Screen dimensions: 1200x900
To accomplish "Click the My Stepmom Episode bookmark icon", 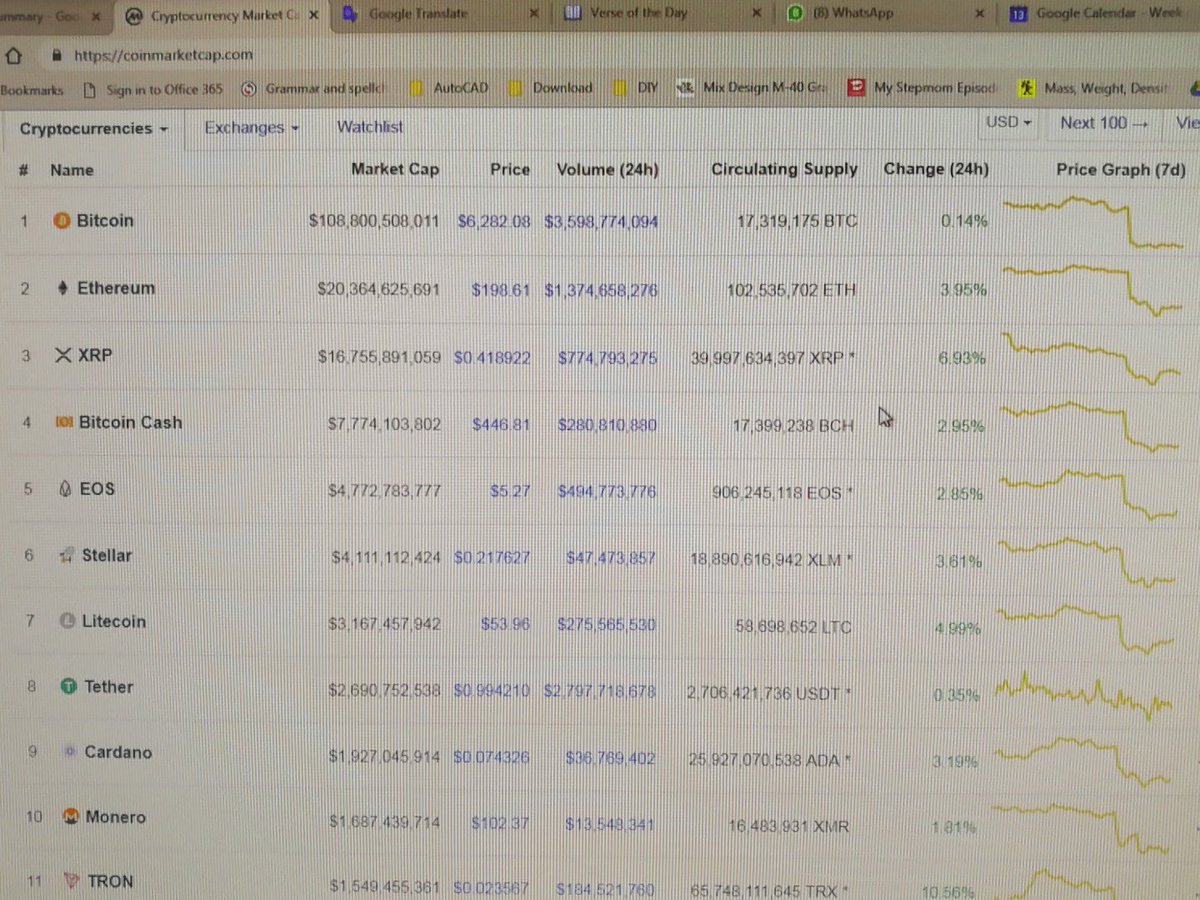I will pos(856,88).
